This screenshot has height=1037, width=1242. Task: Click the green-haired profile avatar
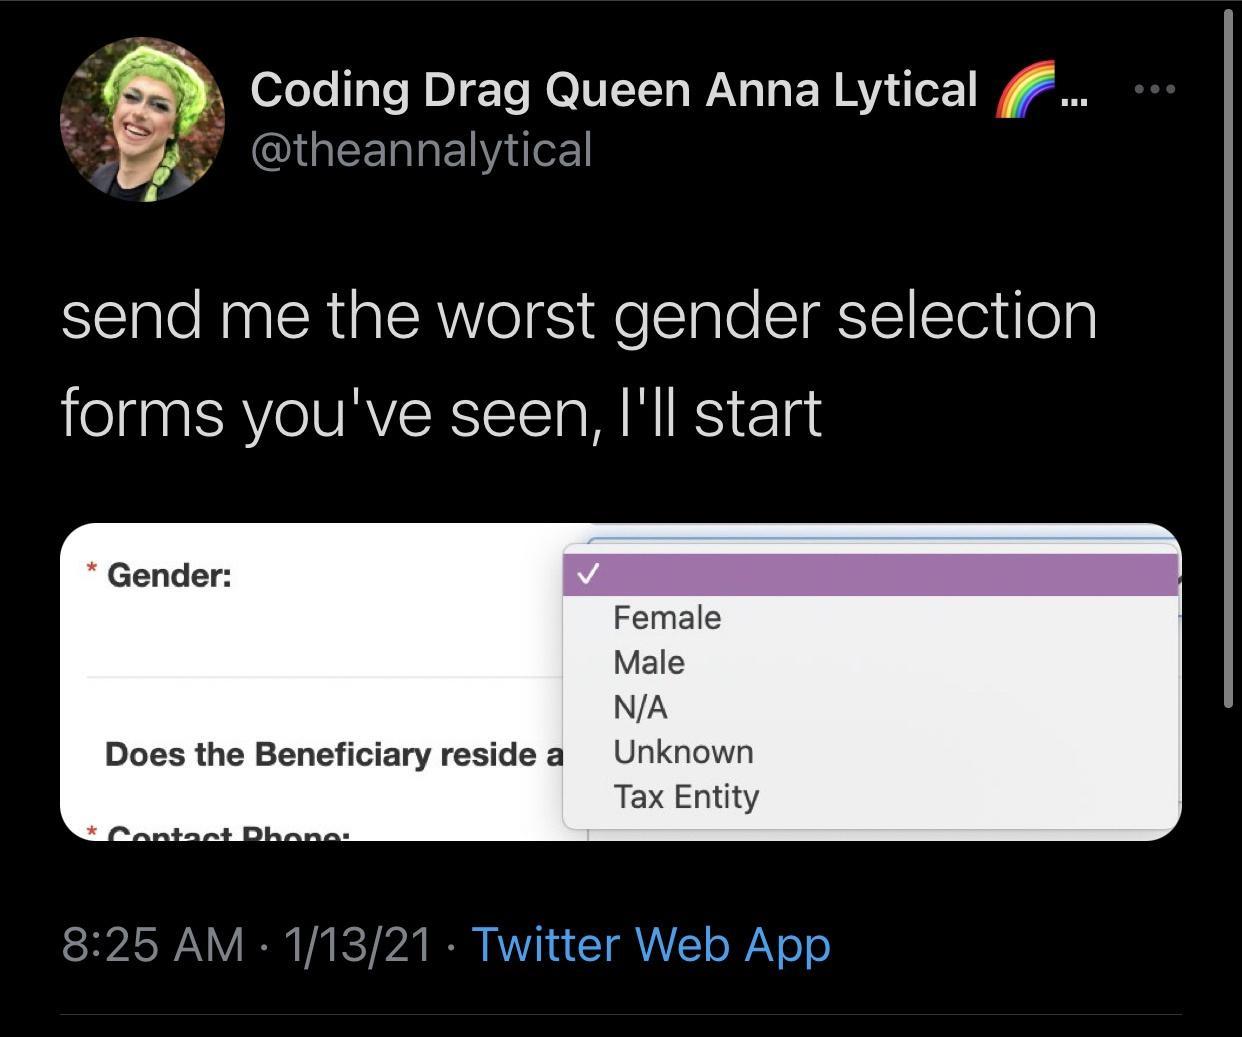tap(142, 120)
